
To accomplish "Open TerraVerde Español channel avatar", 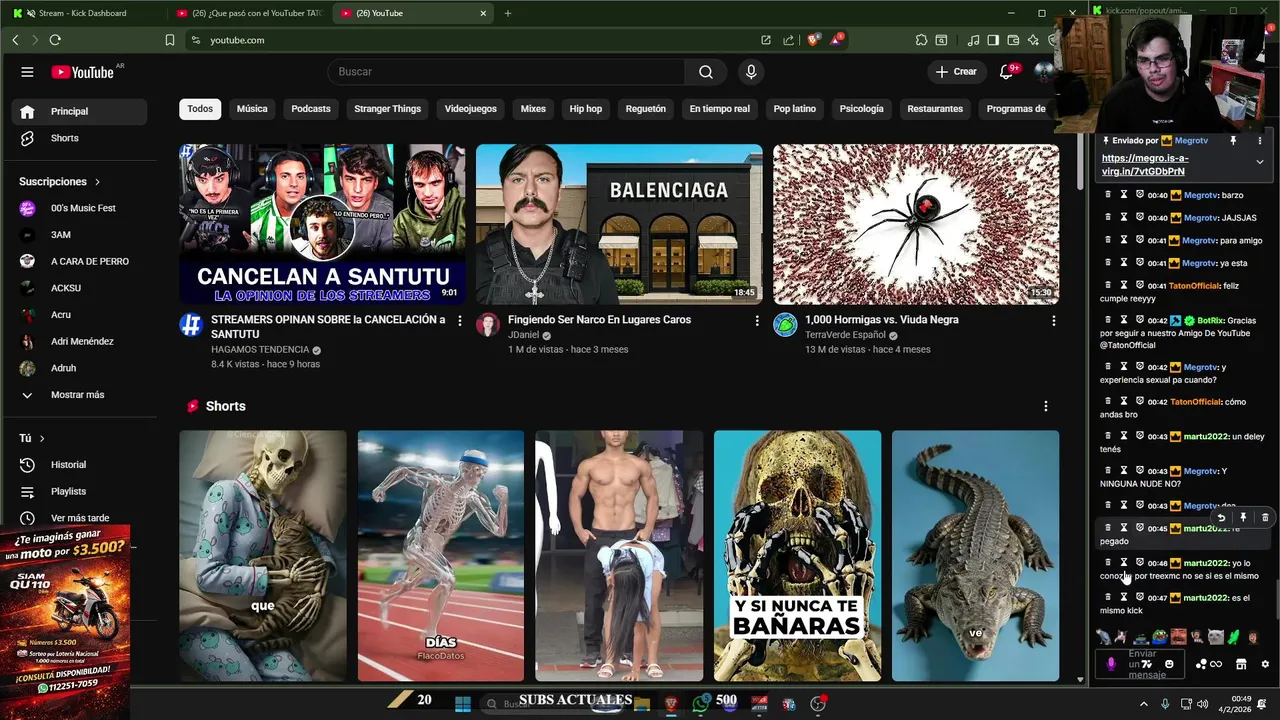I will [x=785, y=324].
